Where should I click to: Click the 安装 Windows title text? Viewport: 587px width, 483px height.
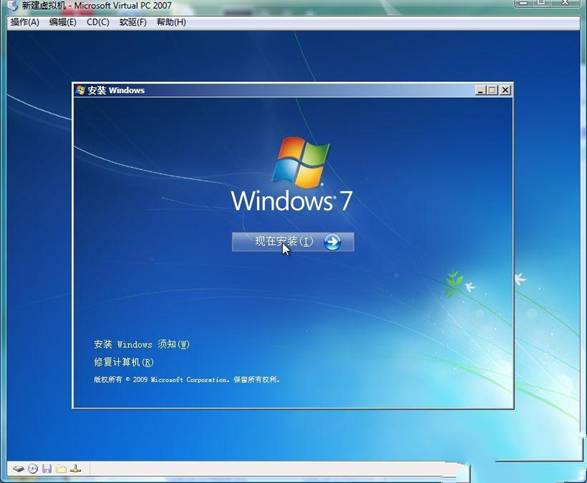pos(116,90)
